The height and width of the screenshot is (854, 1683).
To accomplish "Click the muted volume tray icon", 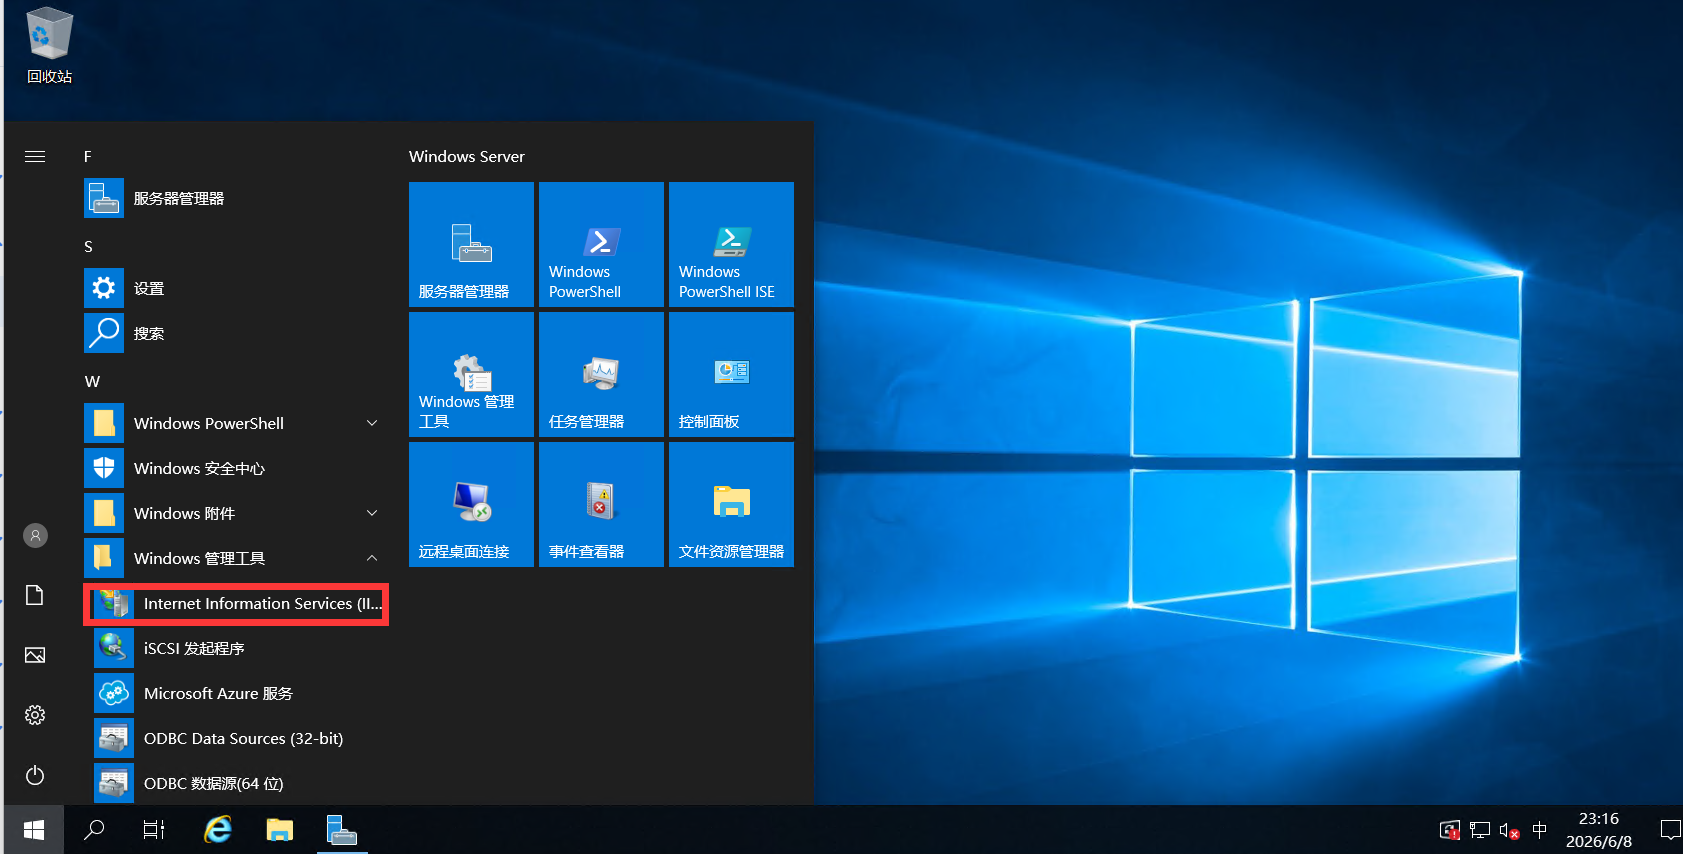I will click(1510, 830).
